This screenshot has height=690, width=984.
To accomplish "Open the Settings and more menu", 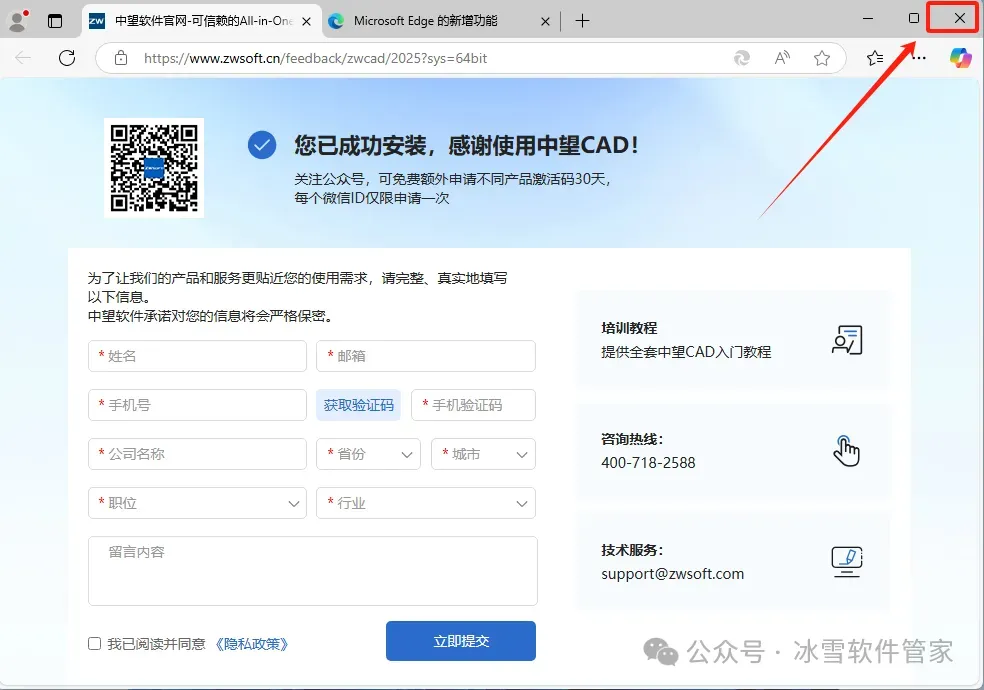I will coord(919,58).
